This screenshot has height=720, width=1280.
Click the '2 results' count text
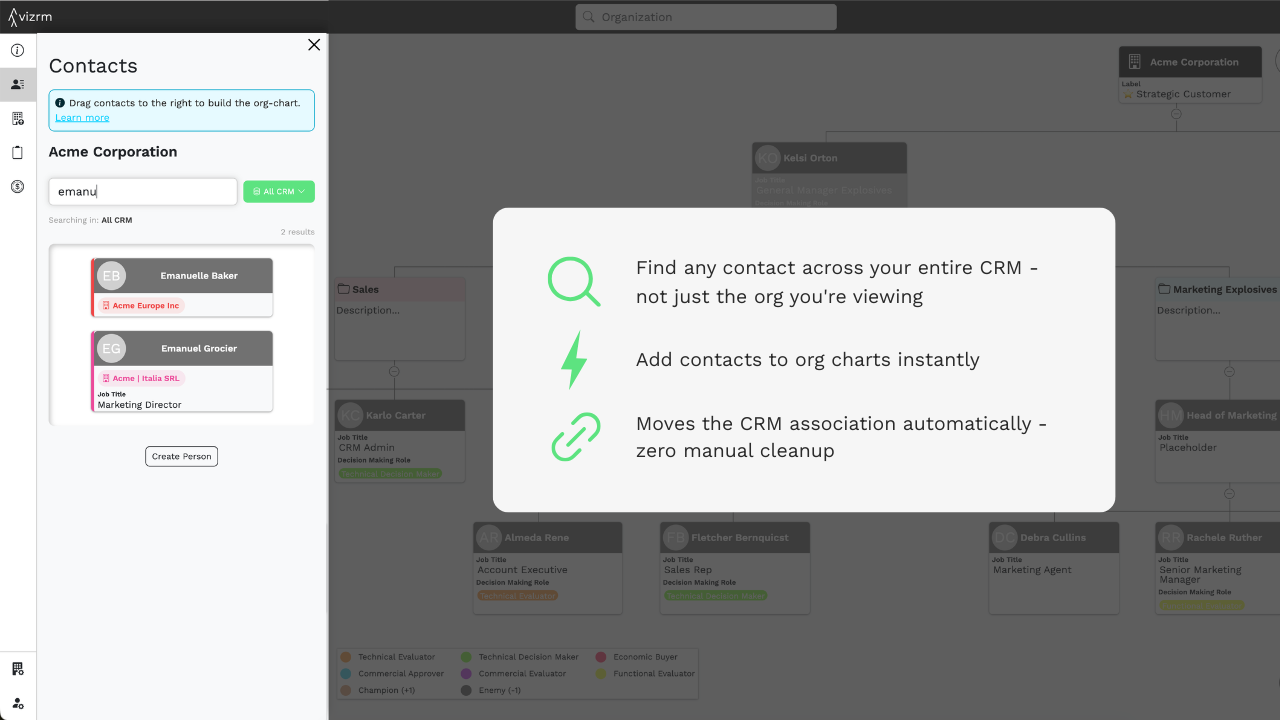pos(297,232)
